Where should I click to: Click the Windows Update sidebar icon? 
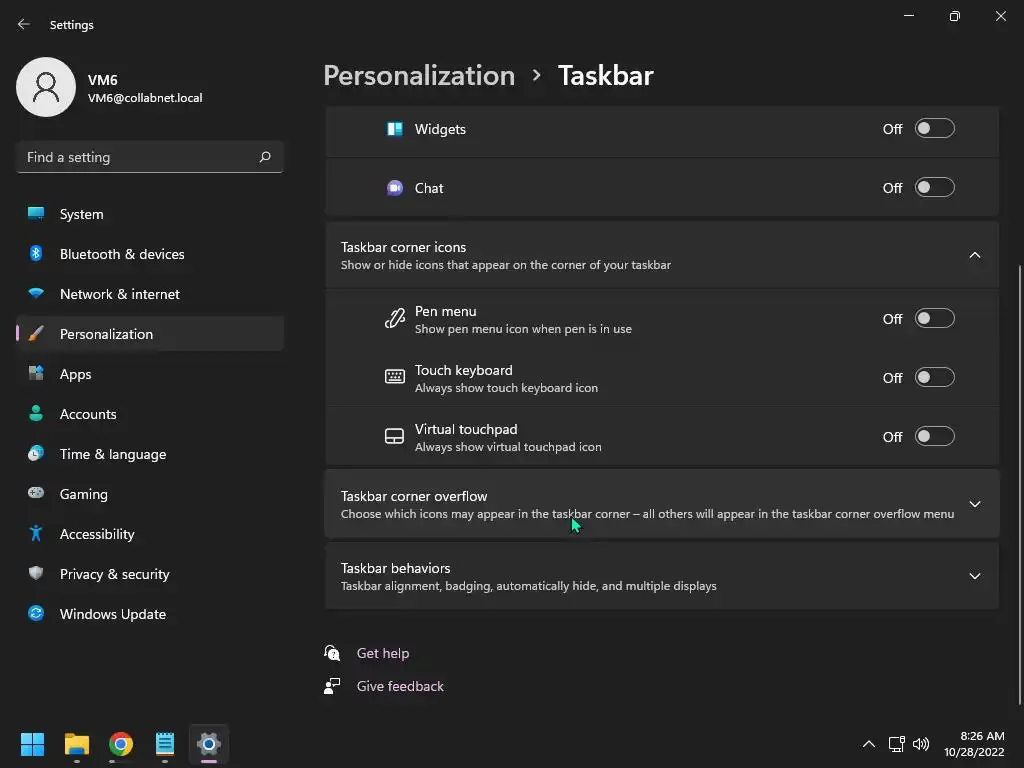[36, 614]
